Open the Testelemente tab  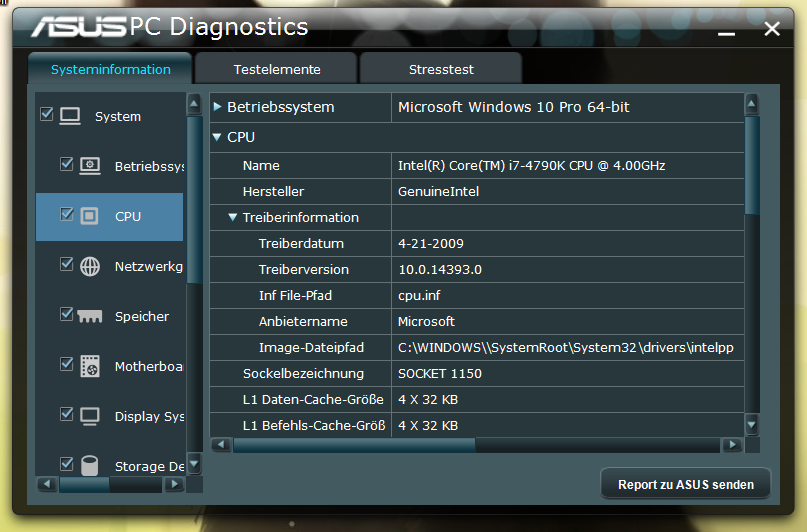pos(277,69)
